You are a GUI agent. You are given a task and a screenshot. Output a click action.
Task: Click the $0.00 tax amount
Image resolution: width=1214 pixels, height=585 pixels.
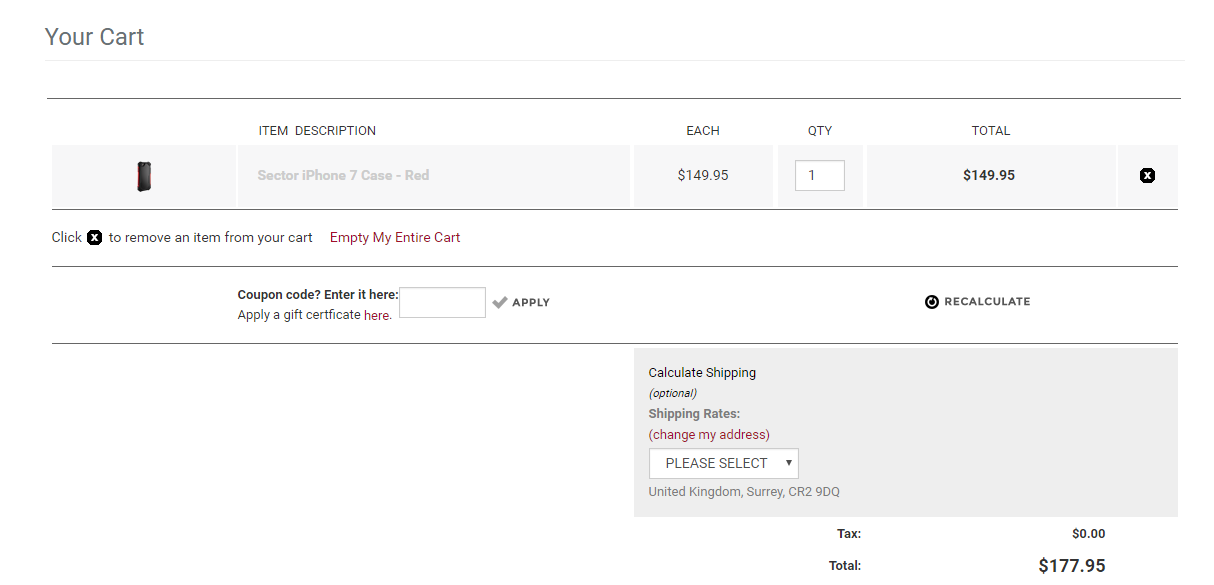[x=1088, y=534]
